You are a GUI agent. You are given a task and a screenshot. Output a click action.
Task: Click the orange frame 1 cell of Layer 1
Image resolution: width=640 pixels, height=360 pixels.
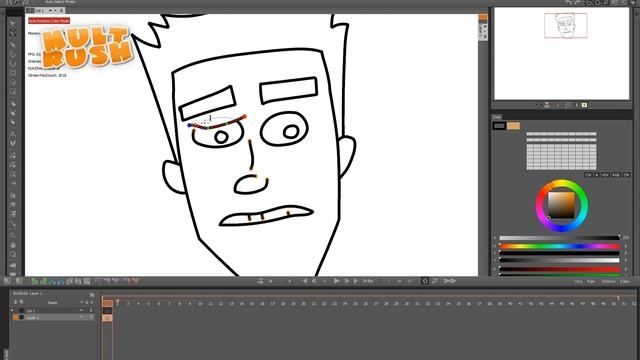tap(107, 318)
